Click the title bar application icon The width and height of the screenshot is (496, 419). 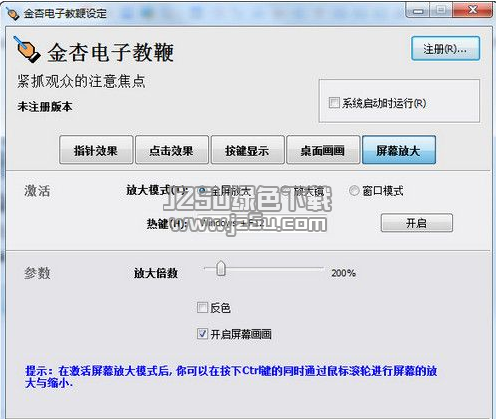pos(13,13)
